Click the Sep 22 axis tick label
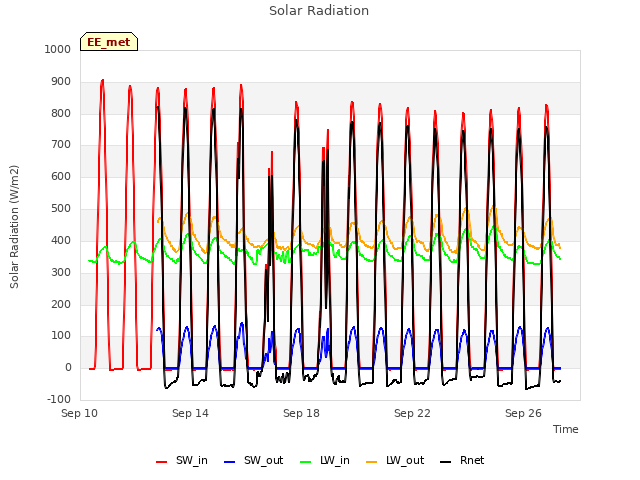 pyautogui.click(x=412, y=413)
